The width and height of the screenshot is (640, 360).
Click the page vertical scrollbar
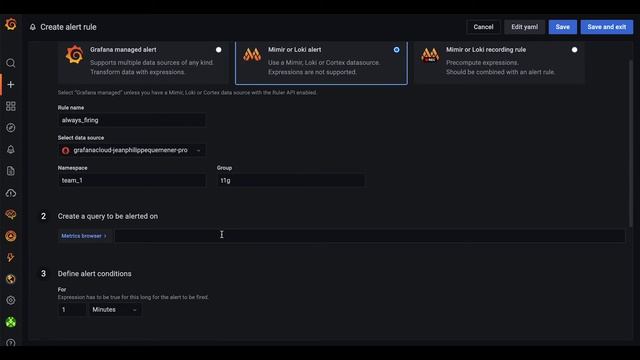[631, 143]
